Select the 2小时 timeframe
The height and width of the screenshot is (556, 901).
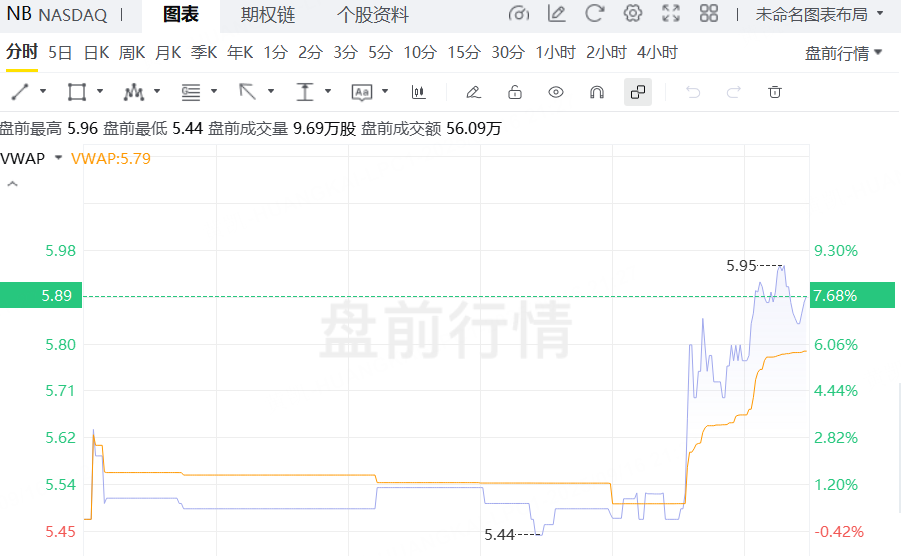(606, 53)
